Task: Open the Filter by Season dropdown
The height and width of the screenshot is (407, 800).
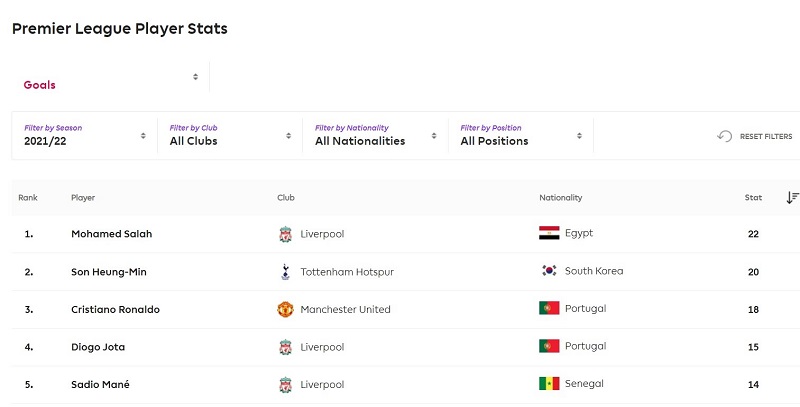Action: pos(85,135)
